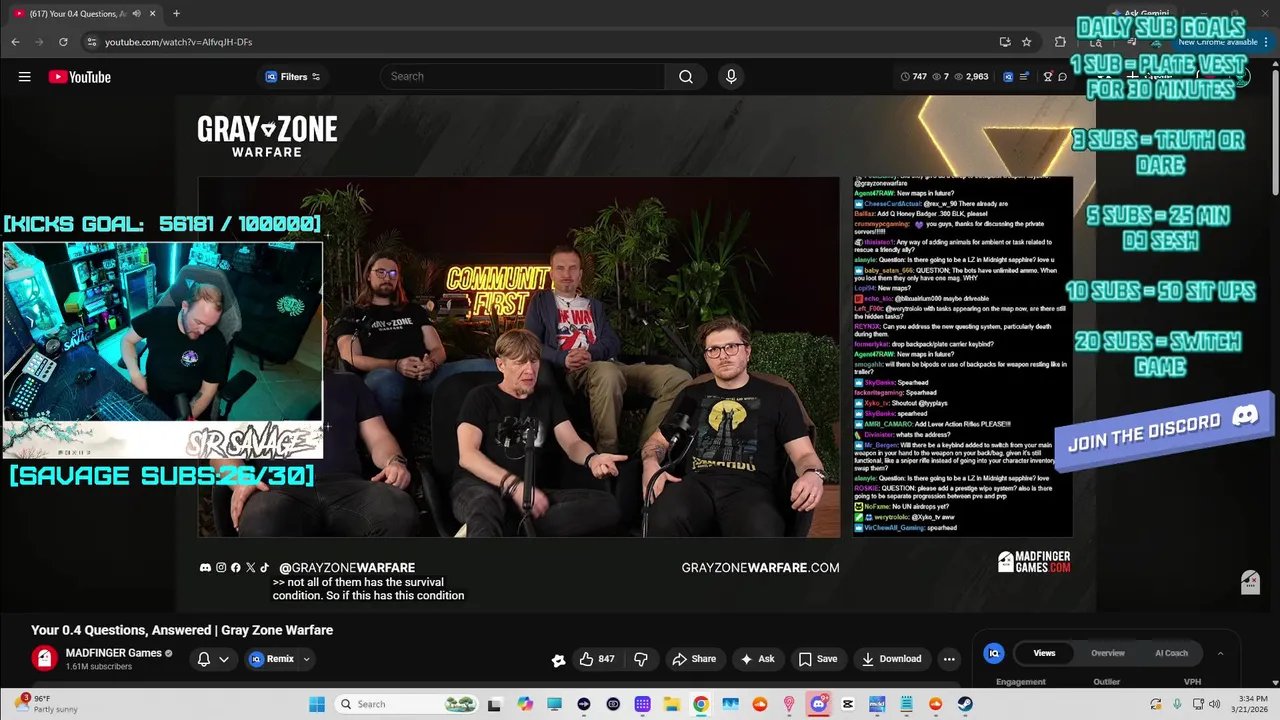Open the vidIQ Filters control

pos(292,77)
